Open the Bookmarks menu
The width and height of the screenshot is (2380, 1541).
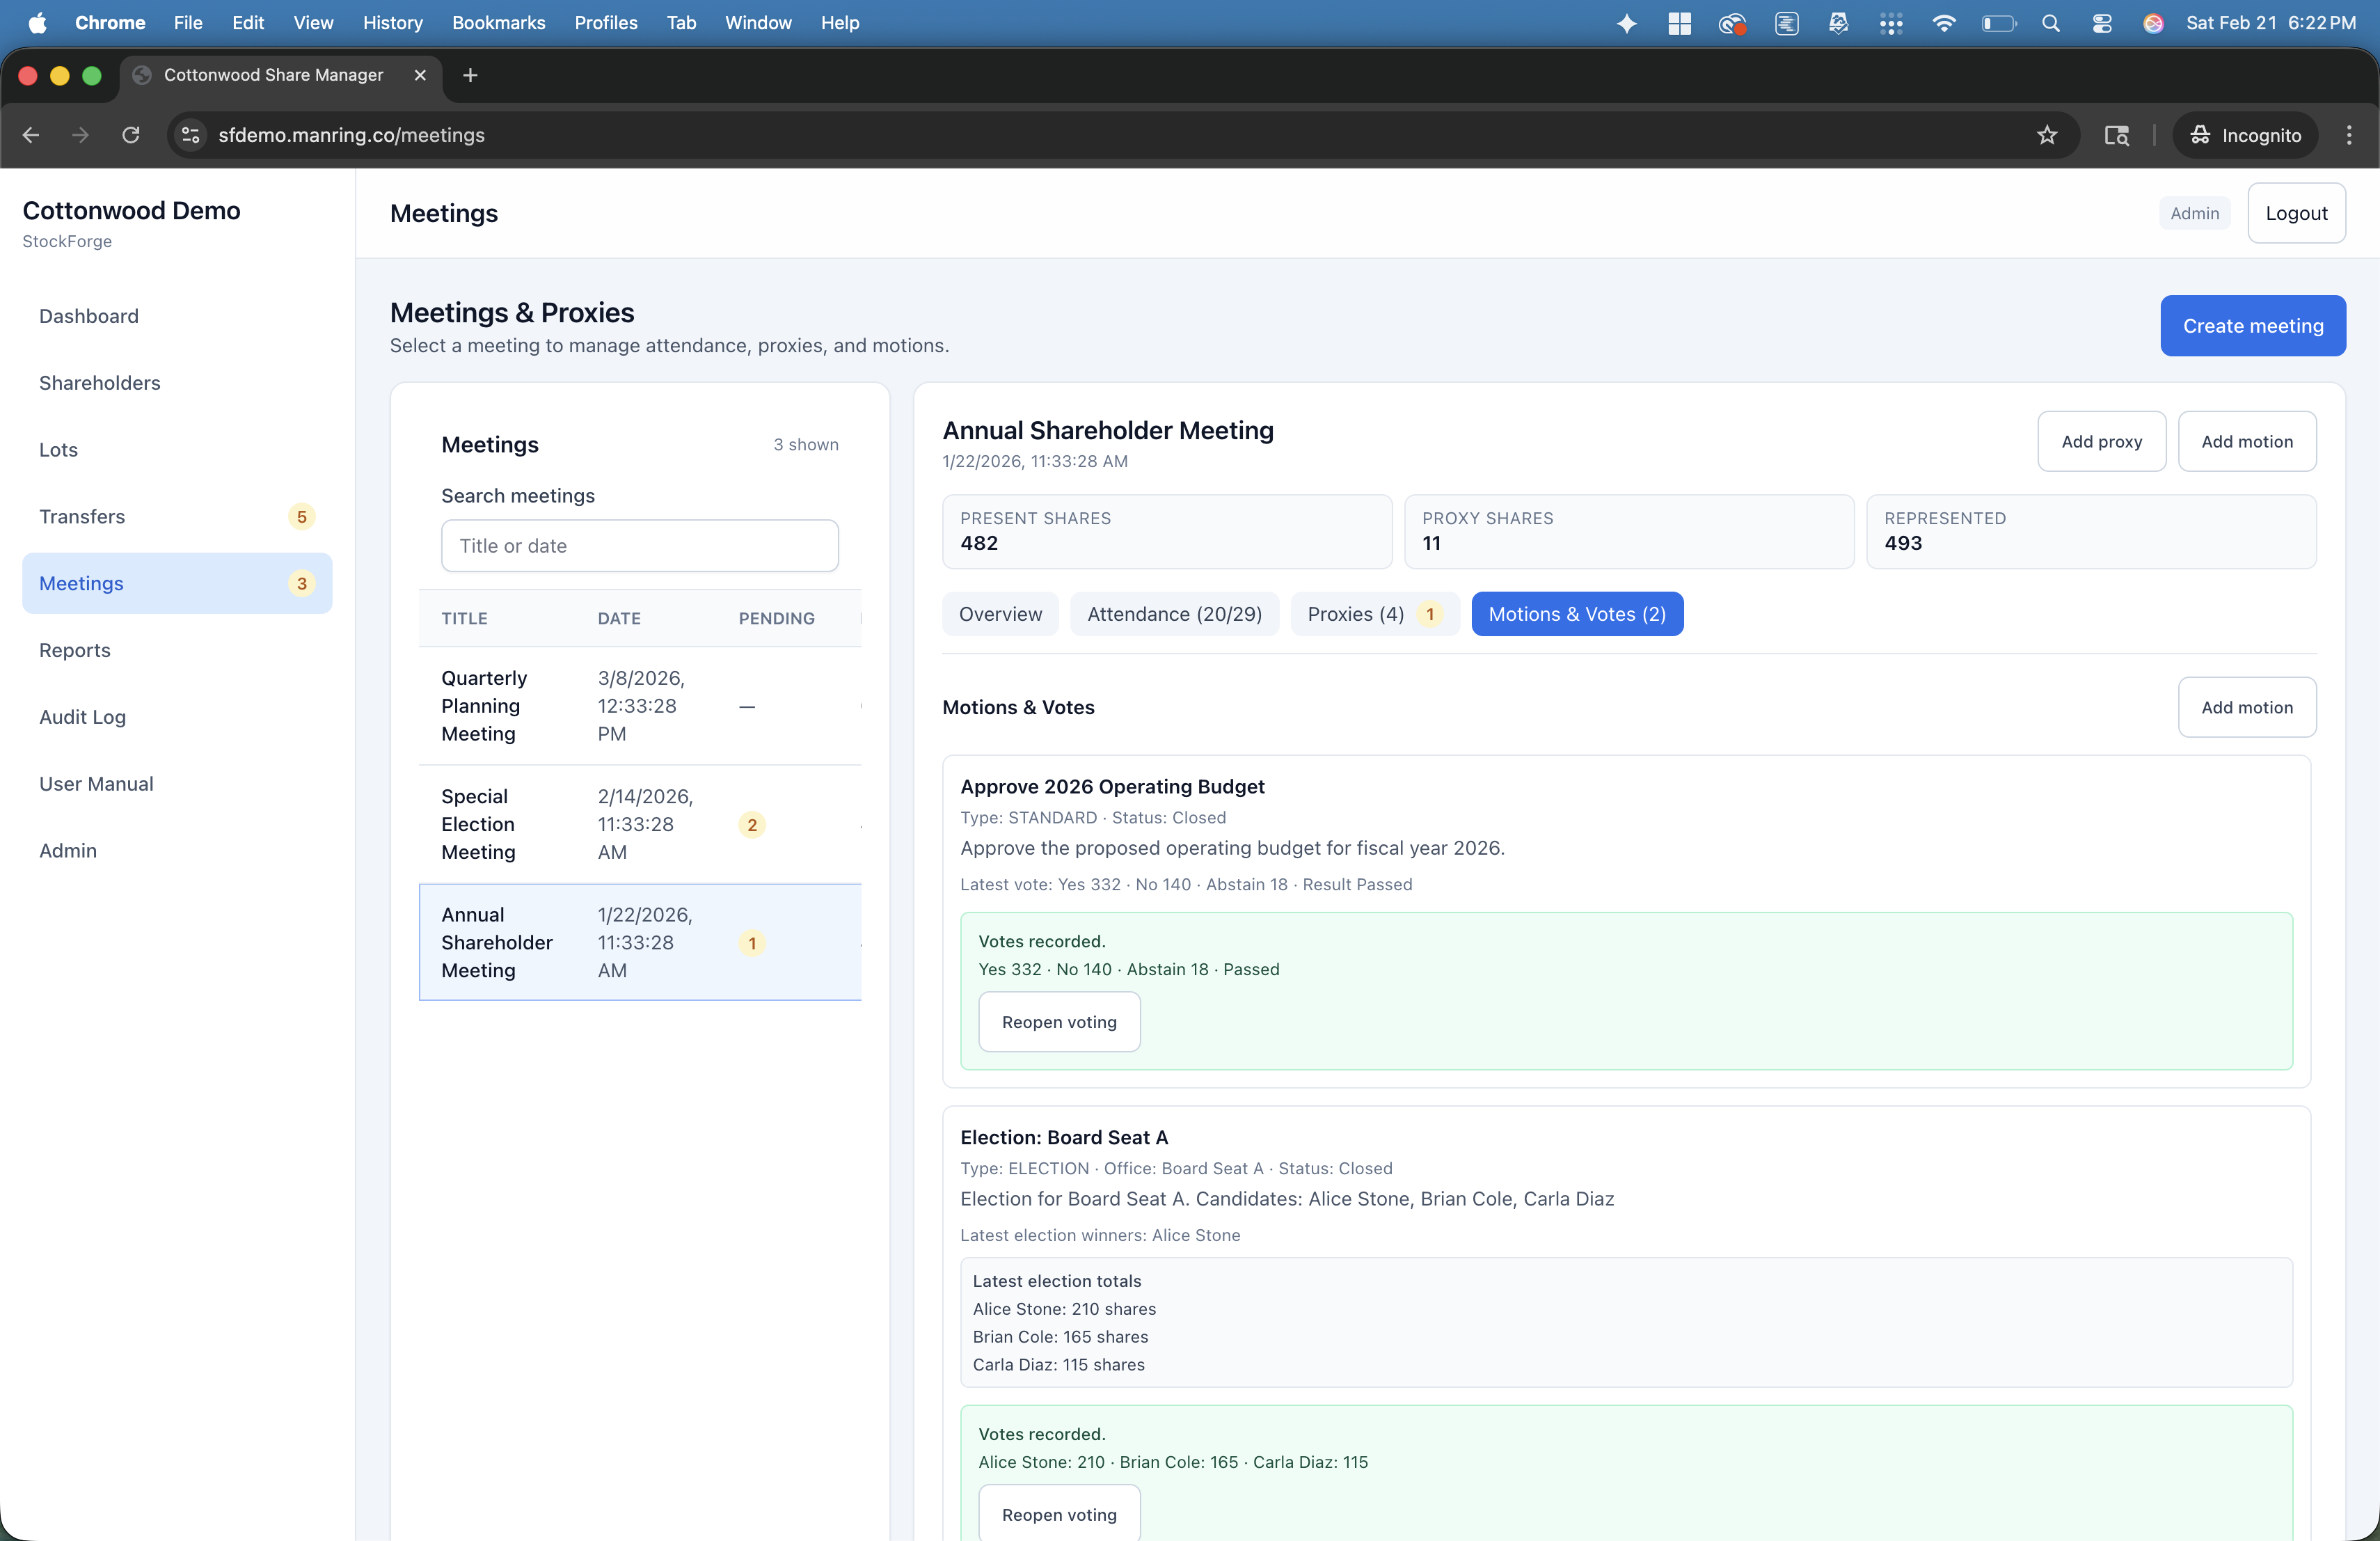coord(498,22)
